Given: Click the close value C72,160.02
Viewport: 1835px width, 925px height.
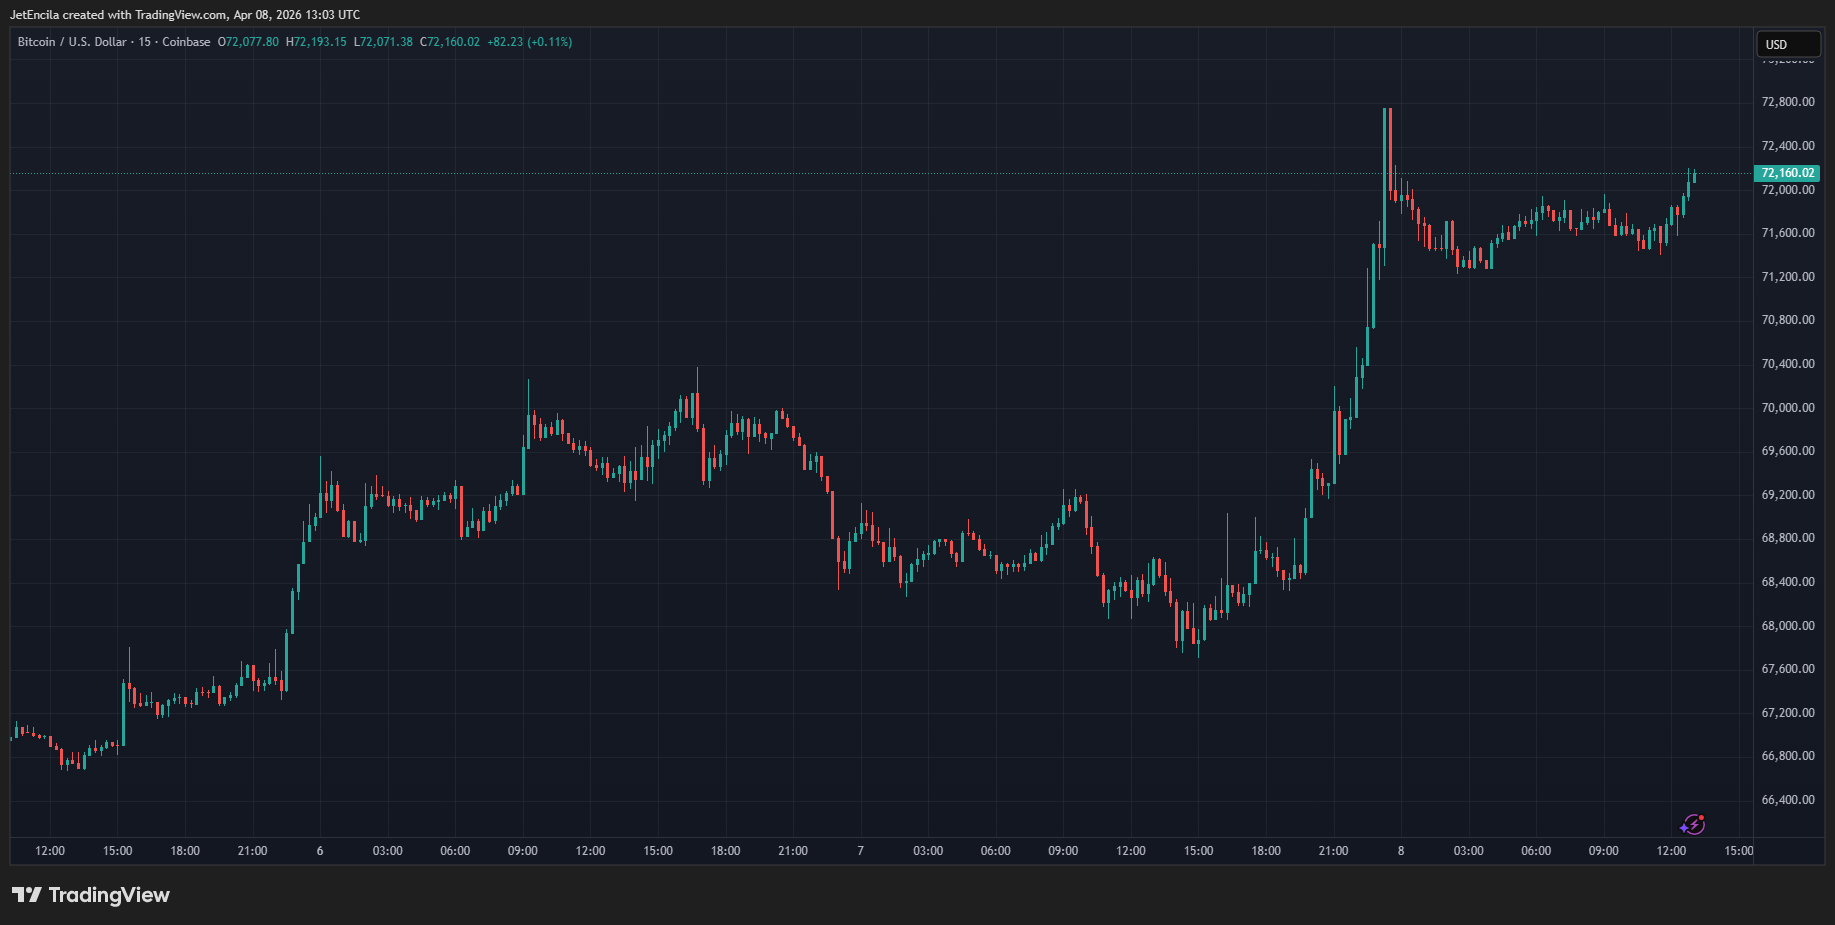Looking at the screenshot, I should (x=450, y=42).
